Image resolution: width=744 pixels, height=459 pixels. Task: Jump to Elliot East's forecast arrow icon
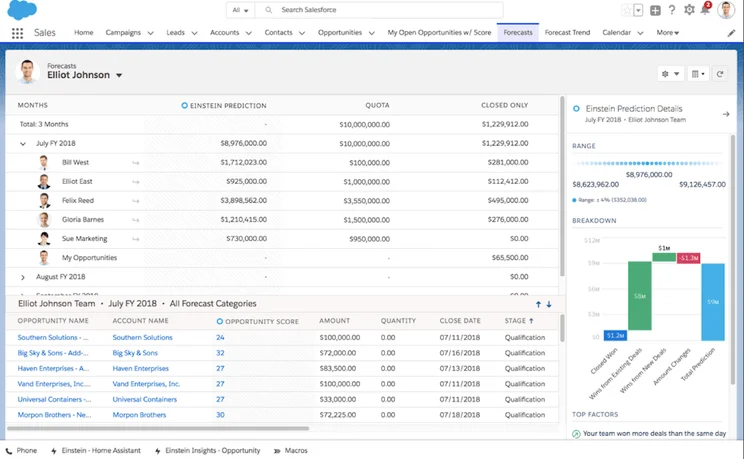pyautogui.click(x=136, y=182)
